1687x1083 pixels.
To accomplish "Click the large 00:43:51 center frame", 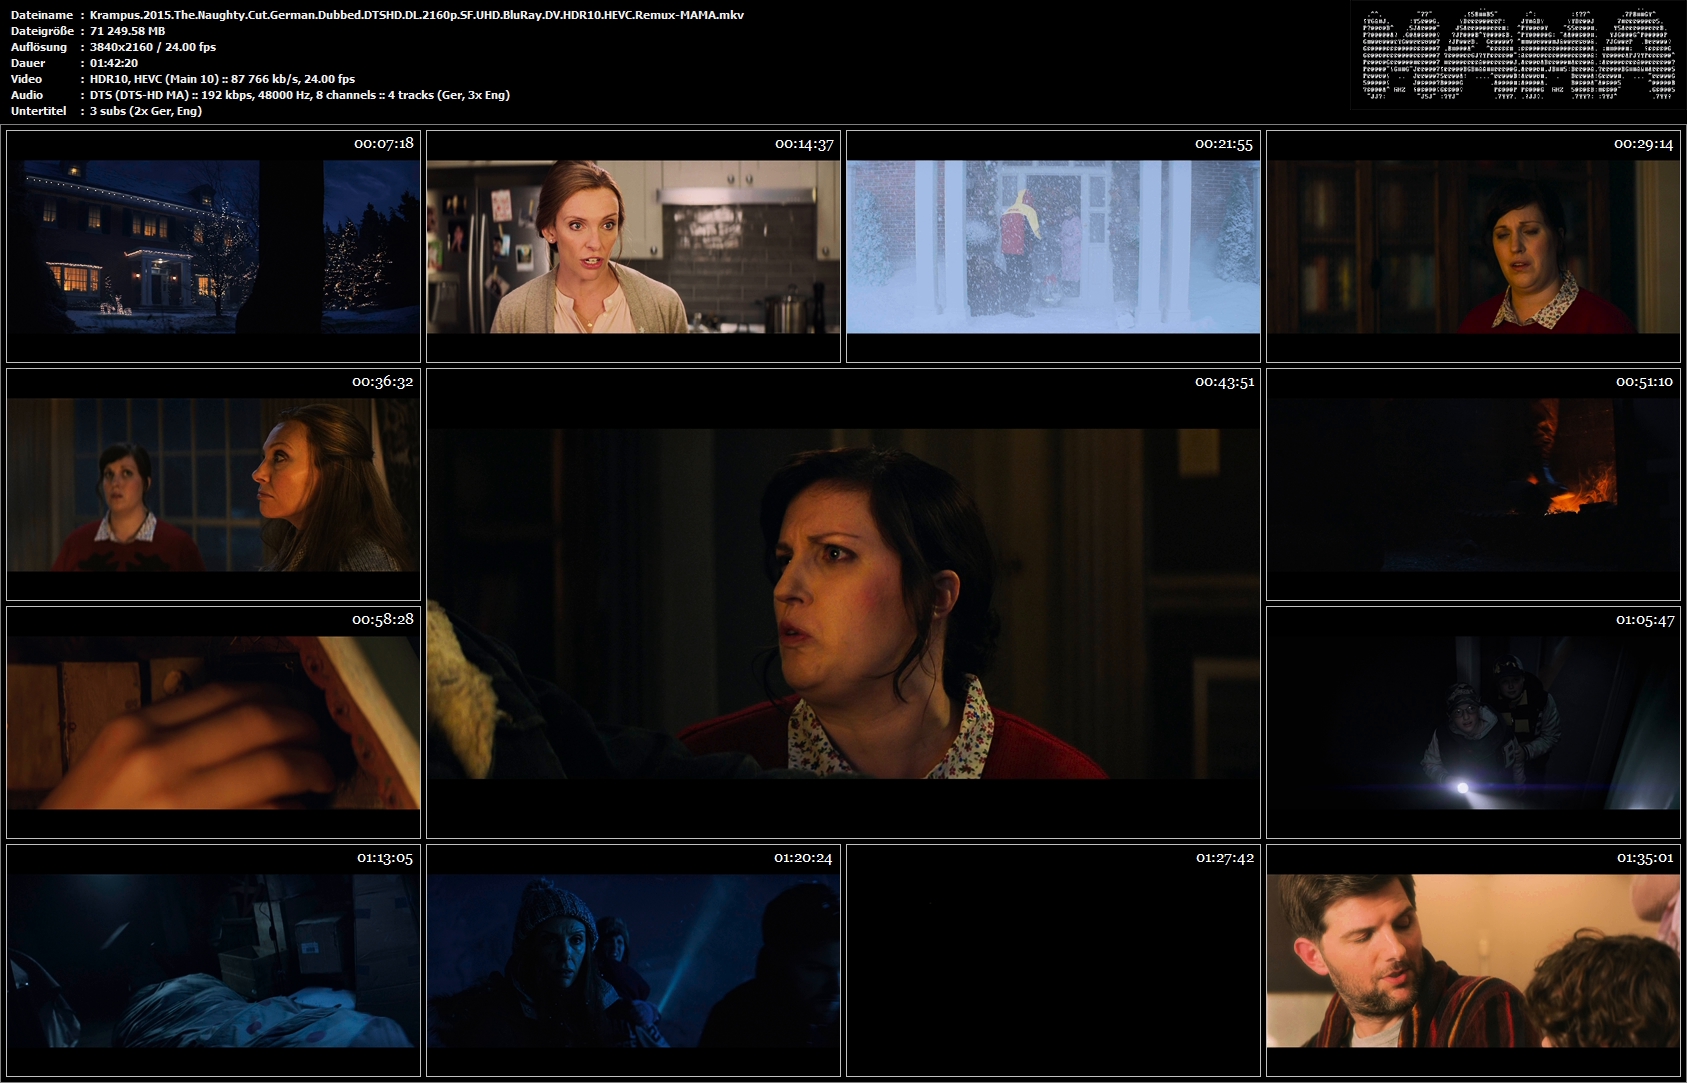I will [x=843, y=603].
